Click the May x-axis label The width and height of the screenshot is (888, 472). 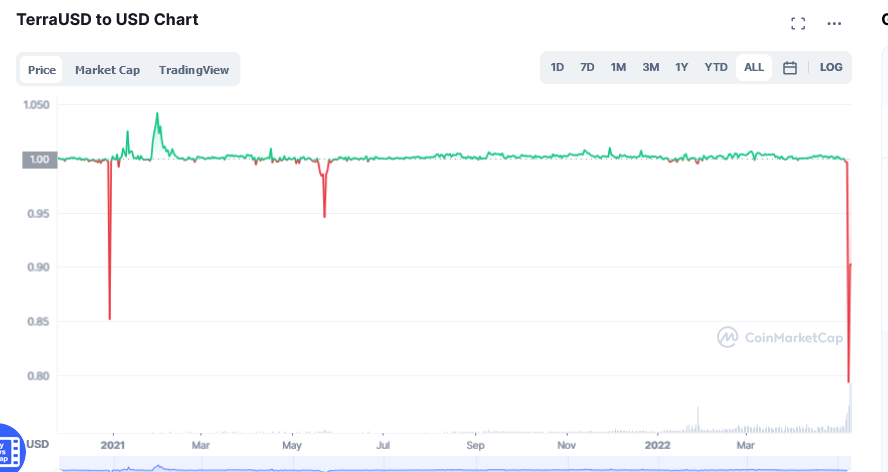point(292,445)
